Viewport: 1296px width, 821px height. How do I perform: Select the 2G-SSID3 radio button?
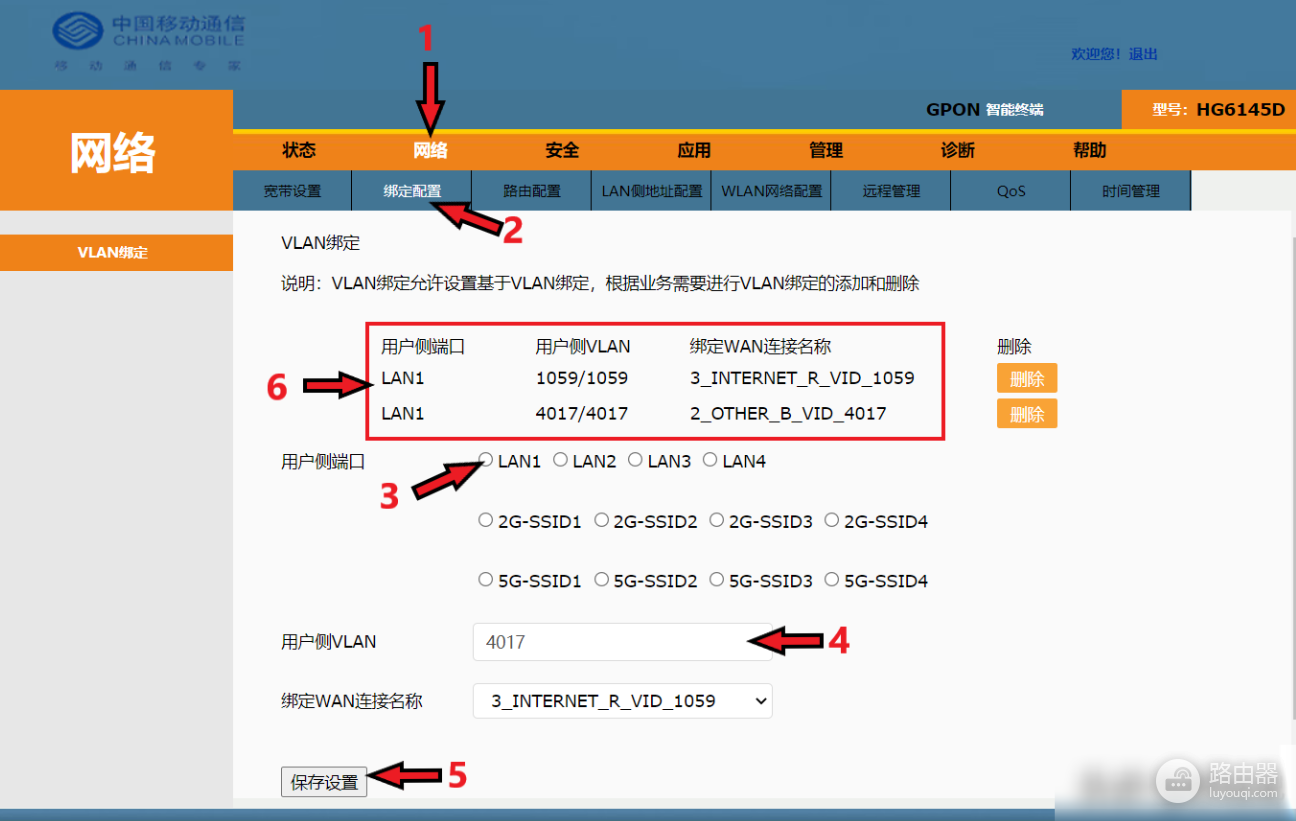coord(717,520)
